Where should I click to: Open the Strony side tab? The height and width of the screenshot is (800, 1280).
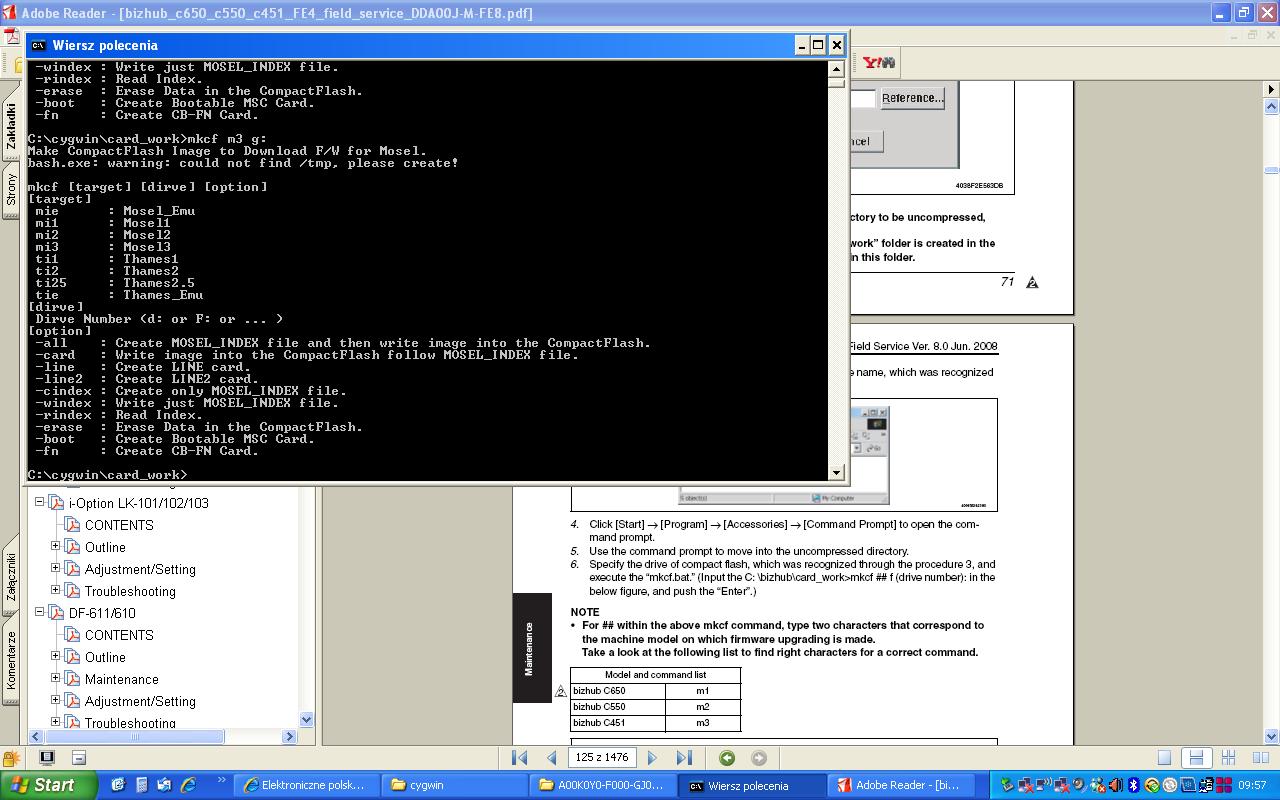[11, 188]
